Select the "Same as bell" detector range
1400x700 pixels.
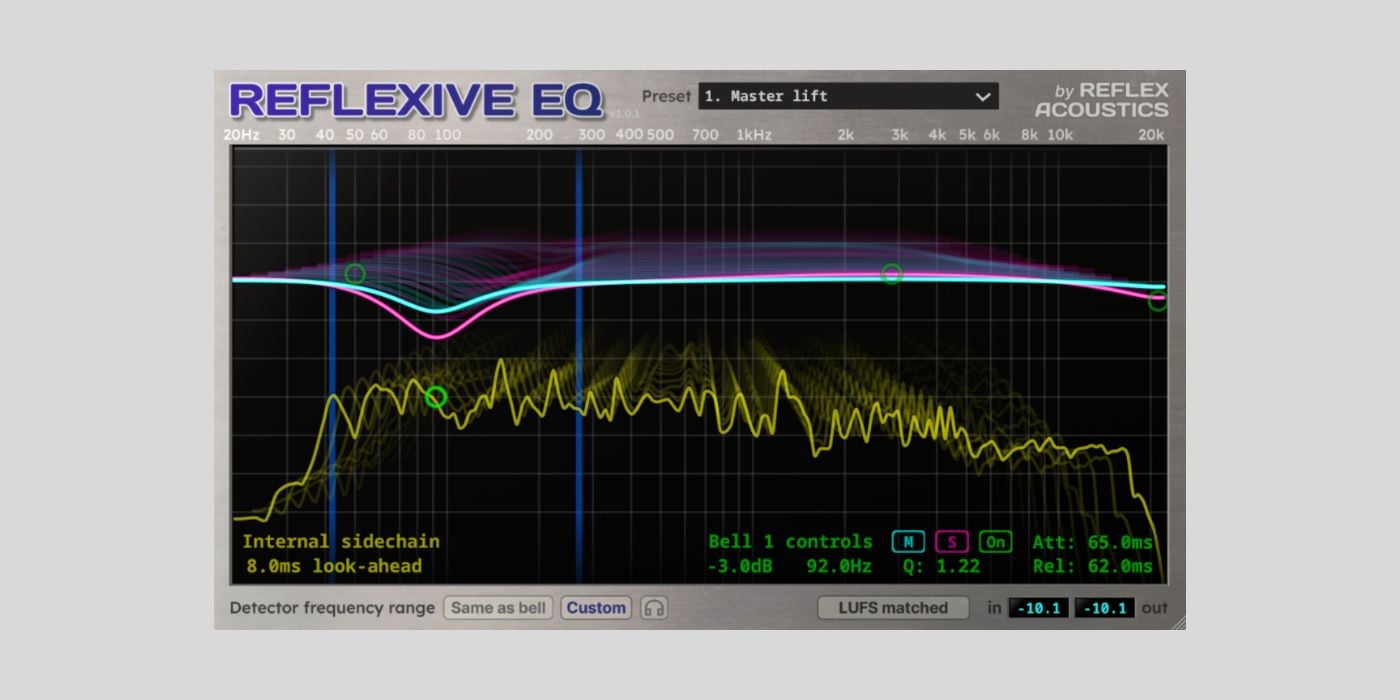click(x=498, y=608)
